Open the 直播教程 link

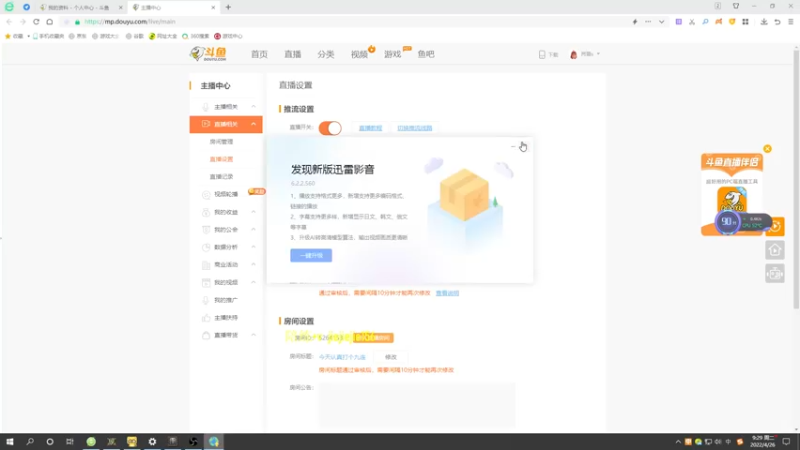click(370, 128)
